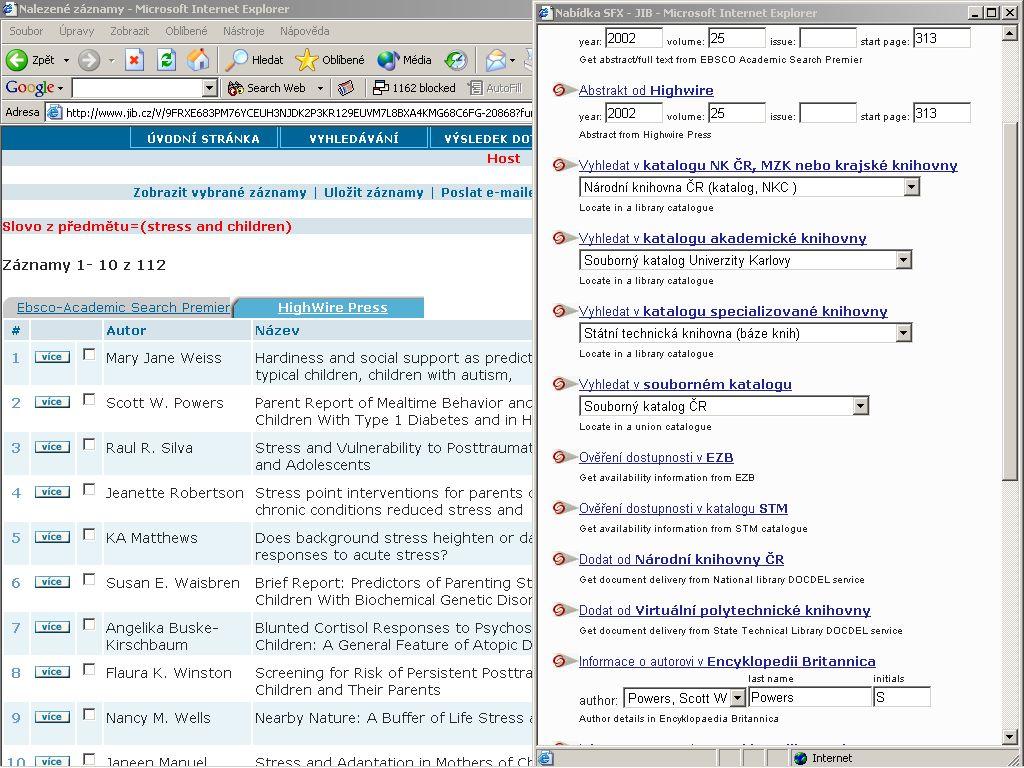Click the 1162 blocked popup blocker icon
This screenshot has width=1024, height=768.
pyautogui.click(x=414, y=88)
